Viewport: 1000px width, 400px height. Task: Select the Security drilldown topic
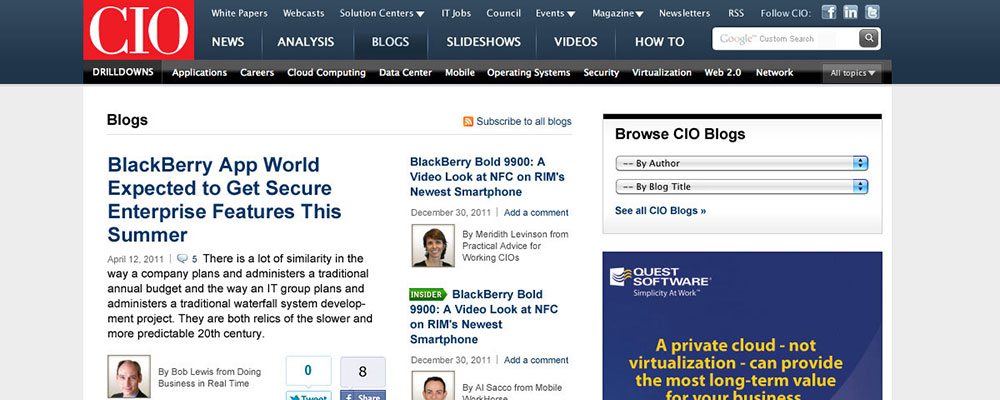601,73
